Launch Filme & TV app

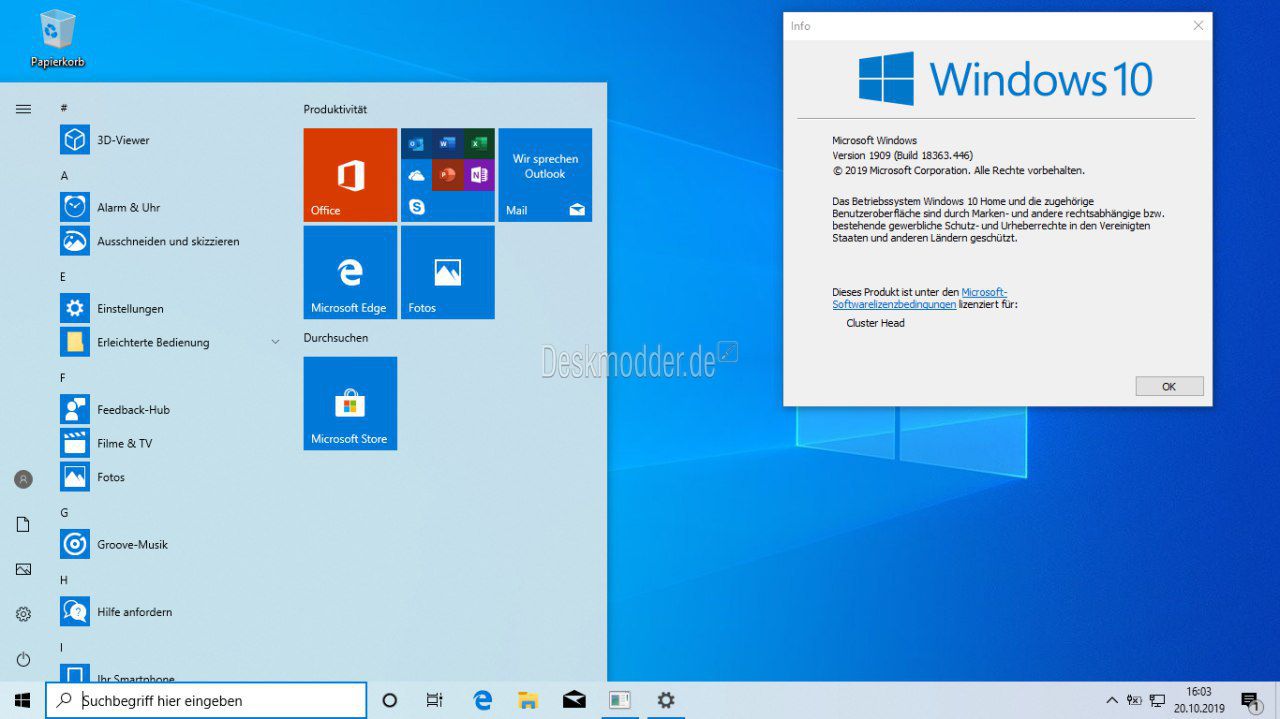pos(170,443)
